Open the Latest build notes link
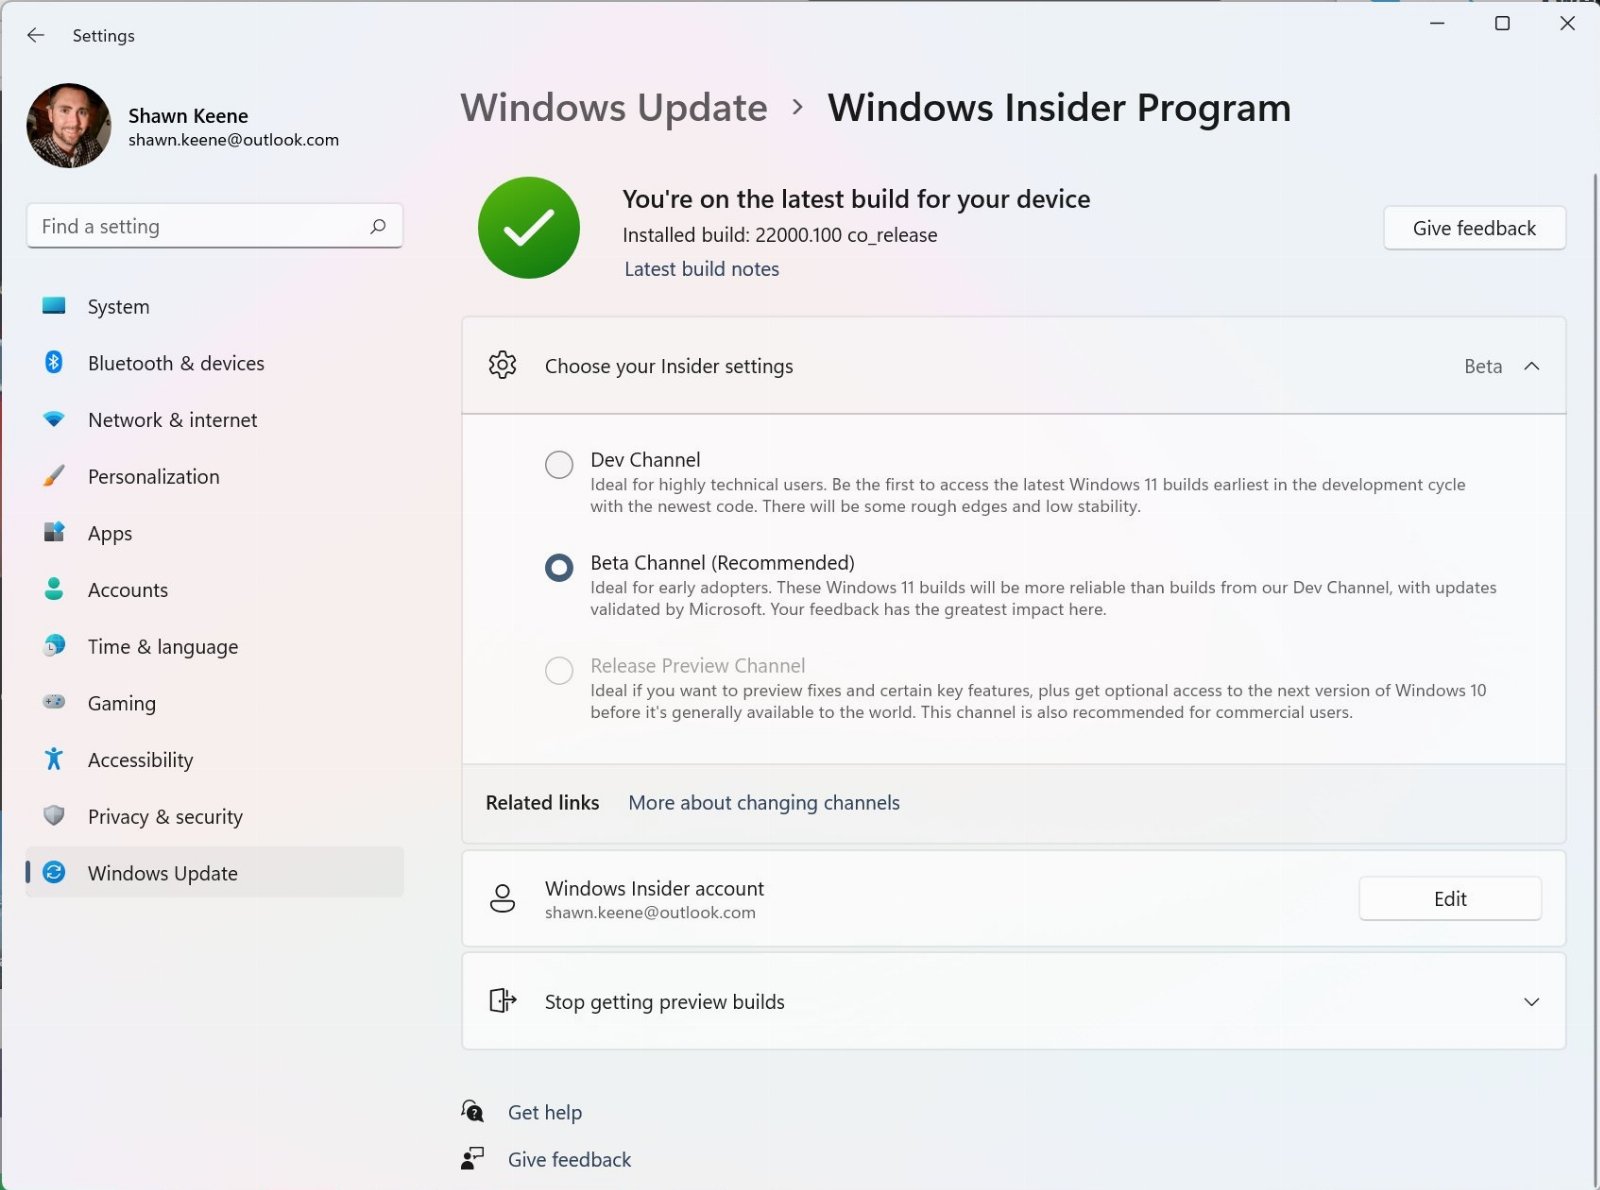This screenshot has width=1600, height=1190. (x=701, y=269)
